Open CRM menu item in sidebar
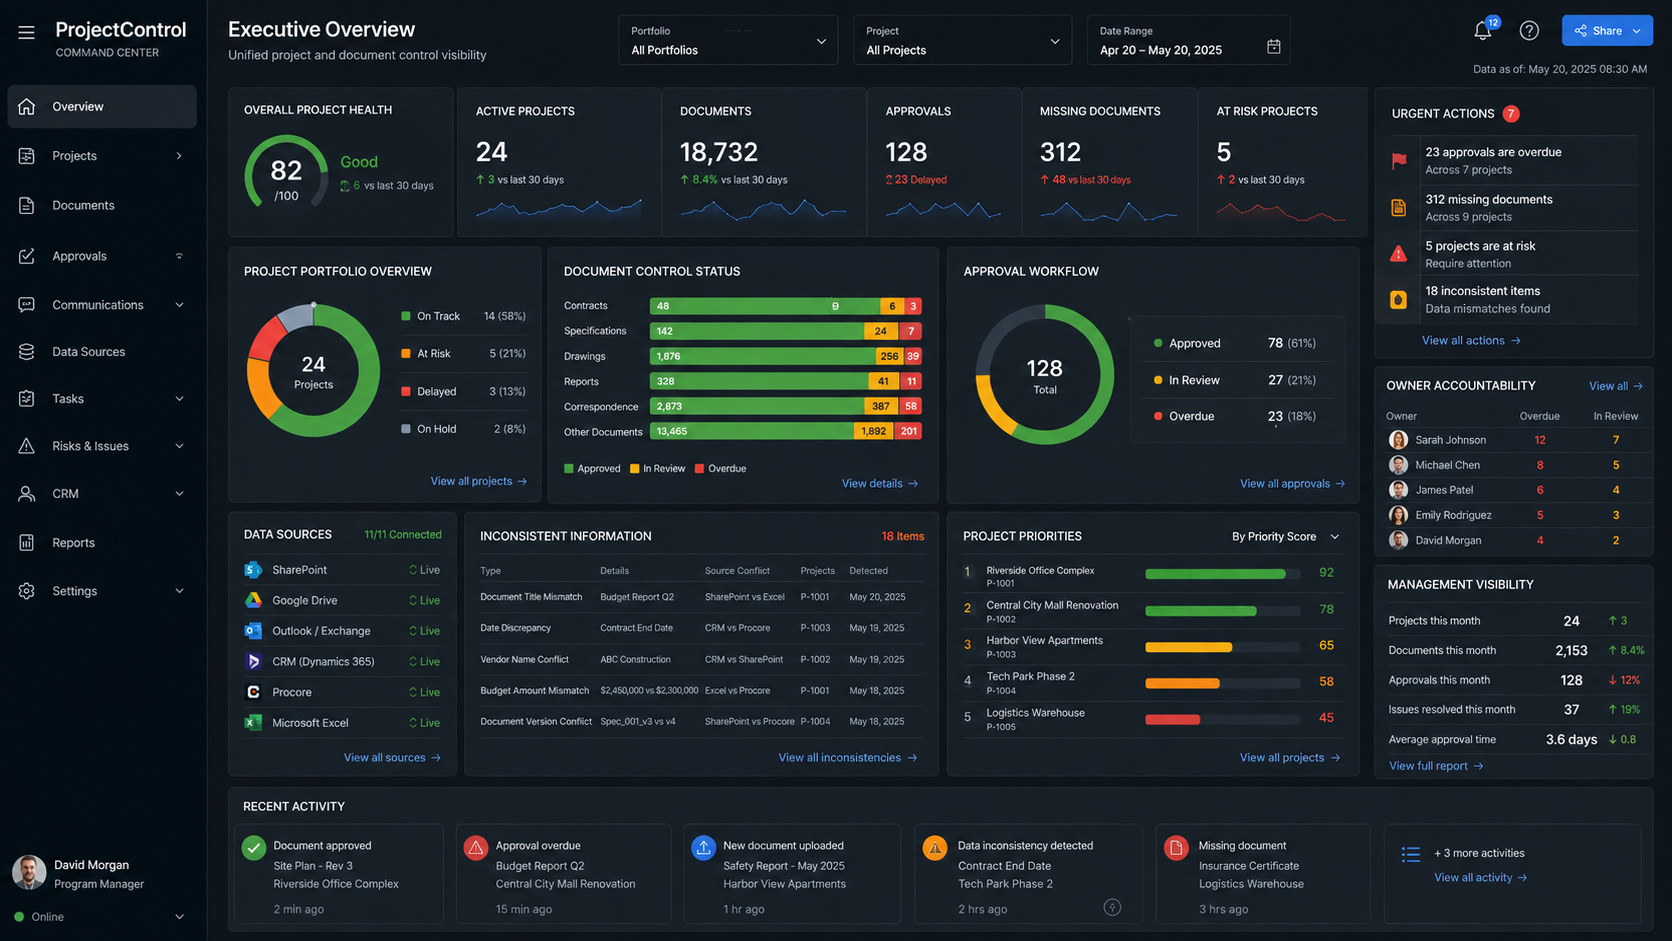This screenshot has width=1672, height=941. tap(101, 493)
